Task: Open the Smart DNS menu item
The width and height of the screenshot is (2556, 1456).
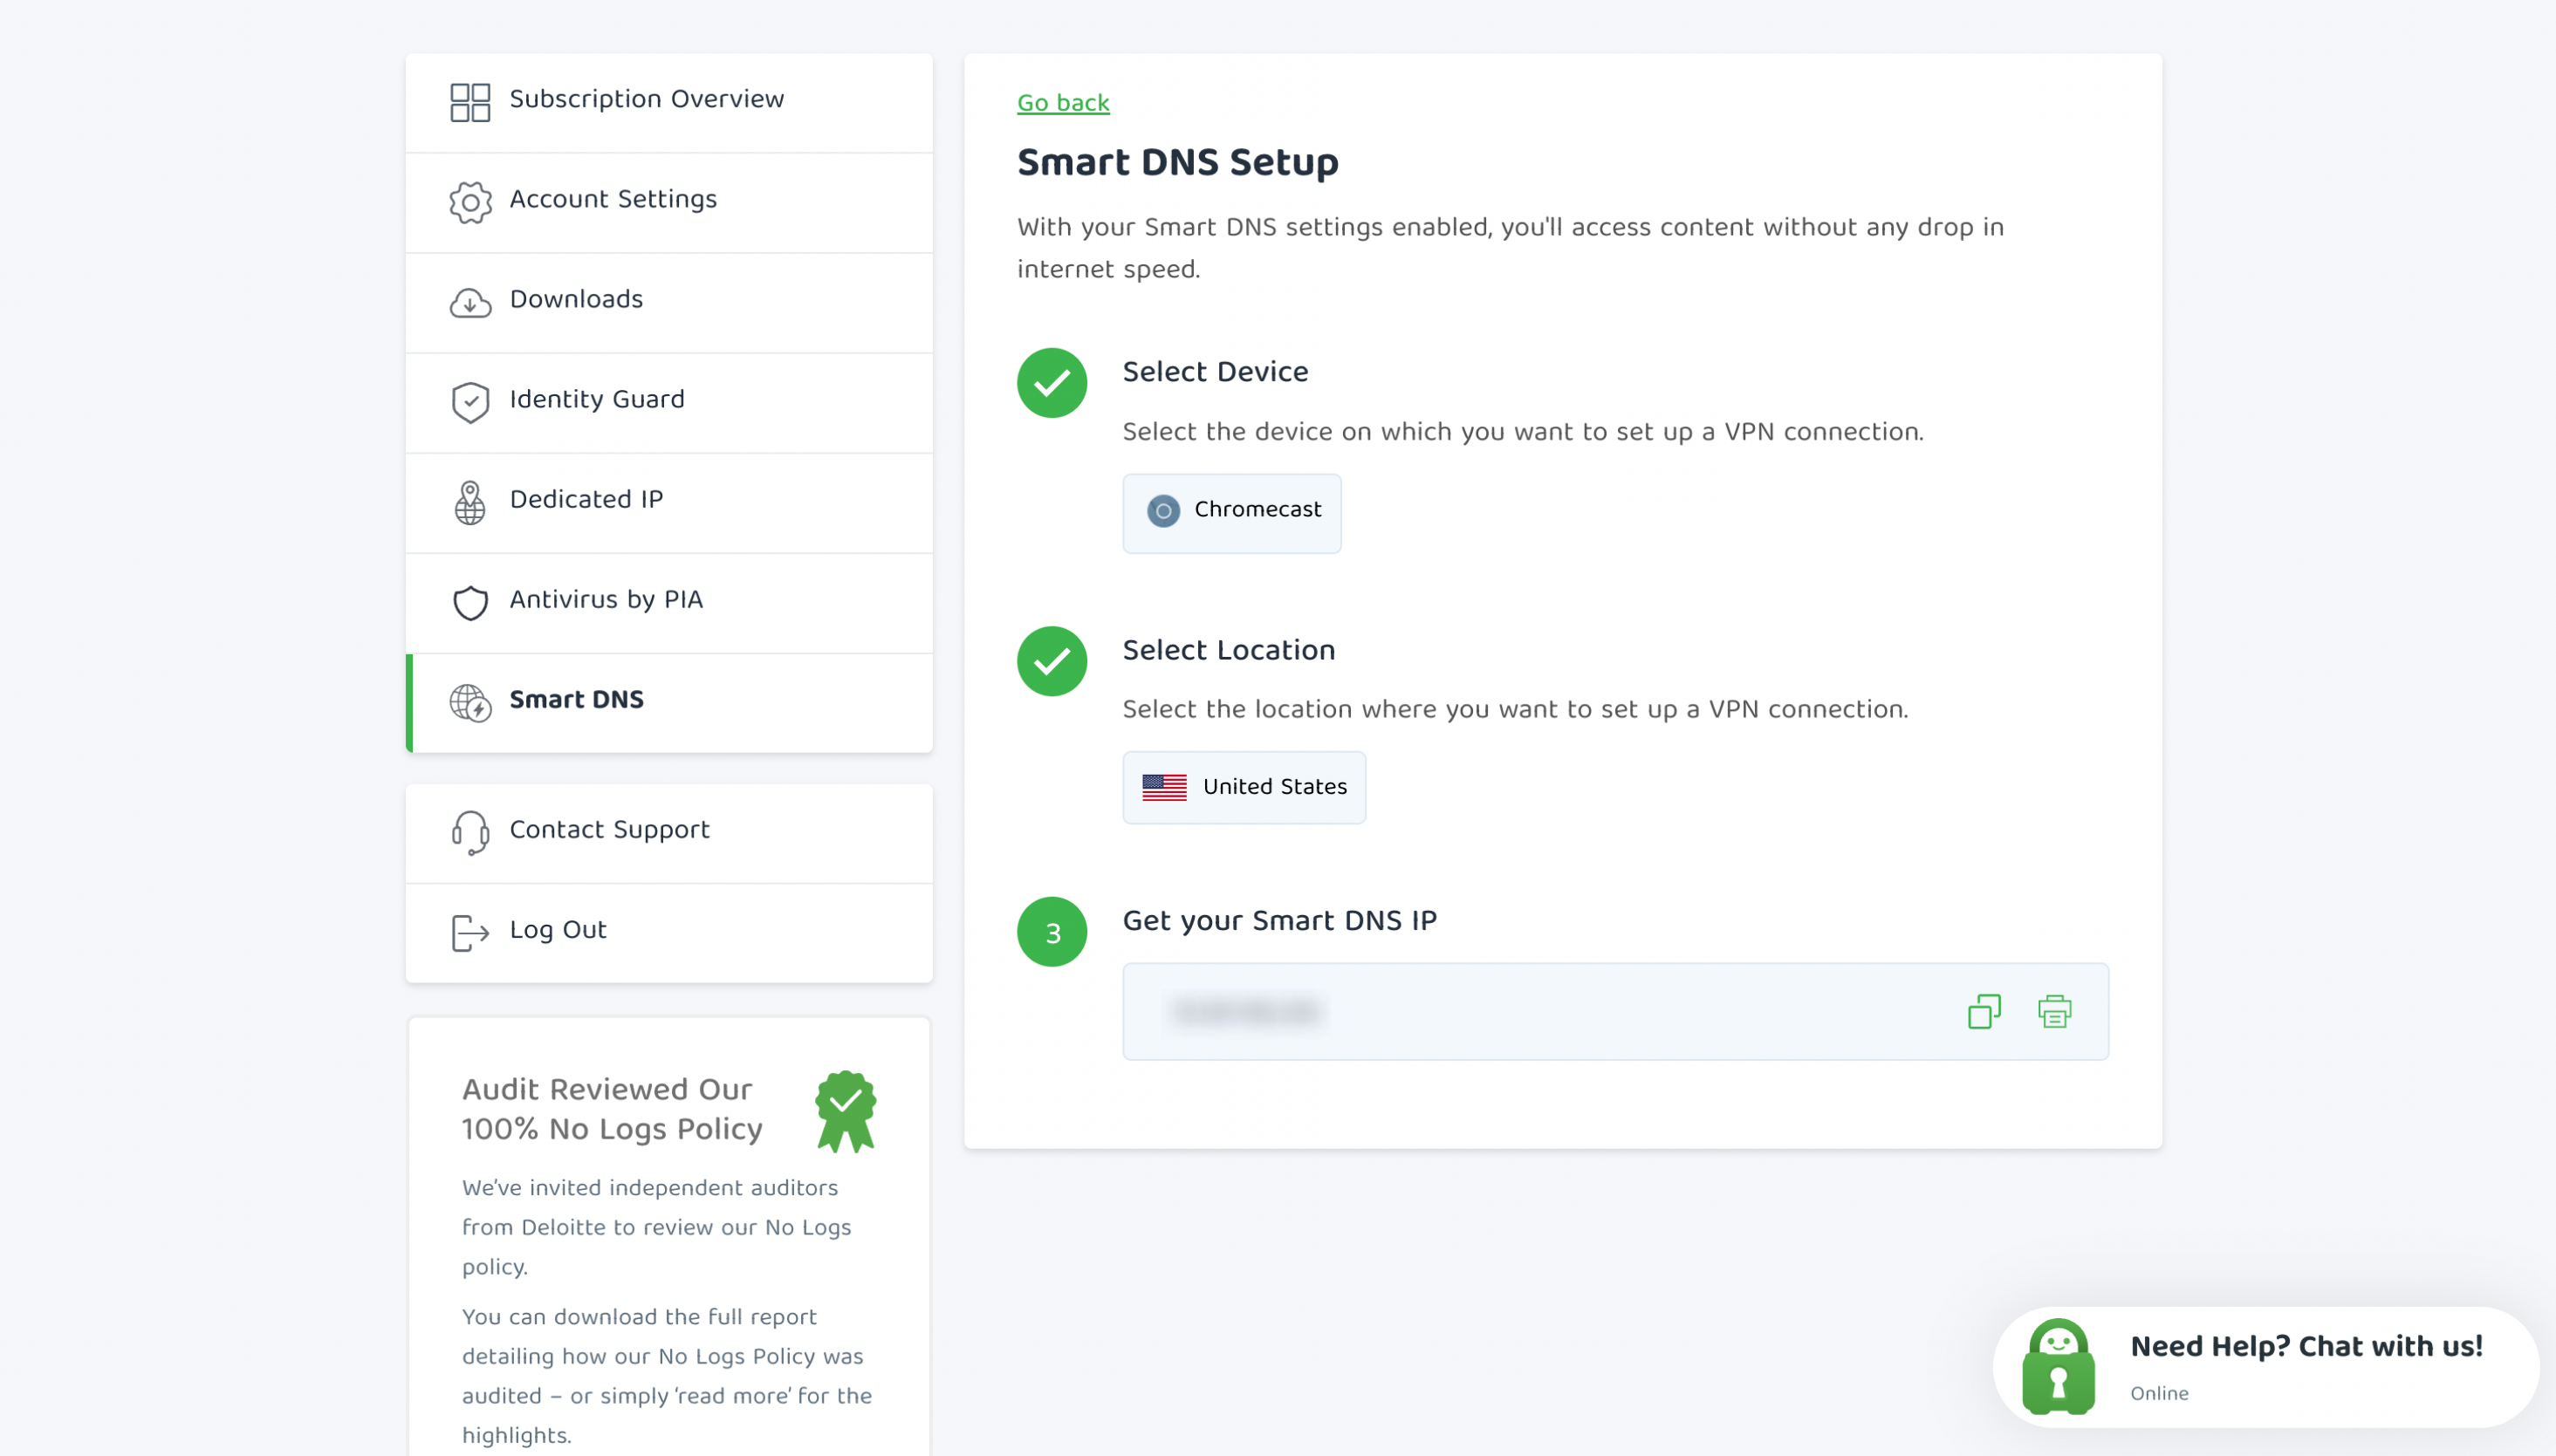Action: [x=669, y=703]
